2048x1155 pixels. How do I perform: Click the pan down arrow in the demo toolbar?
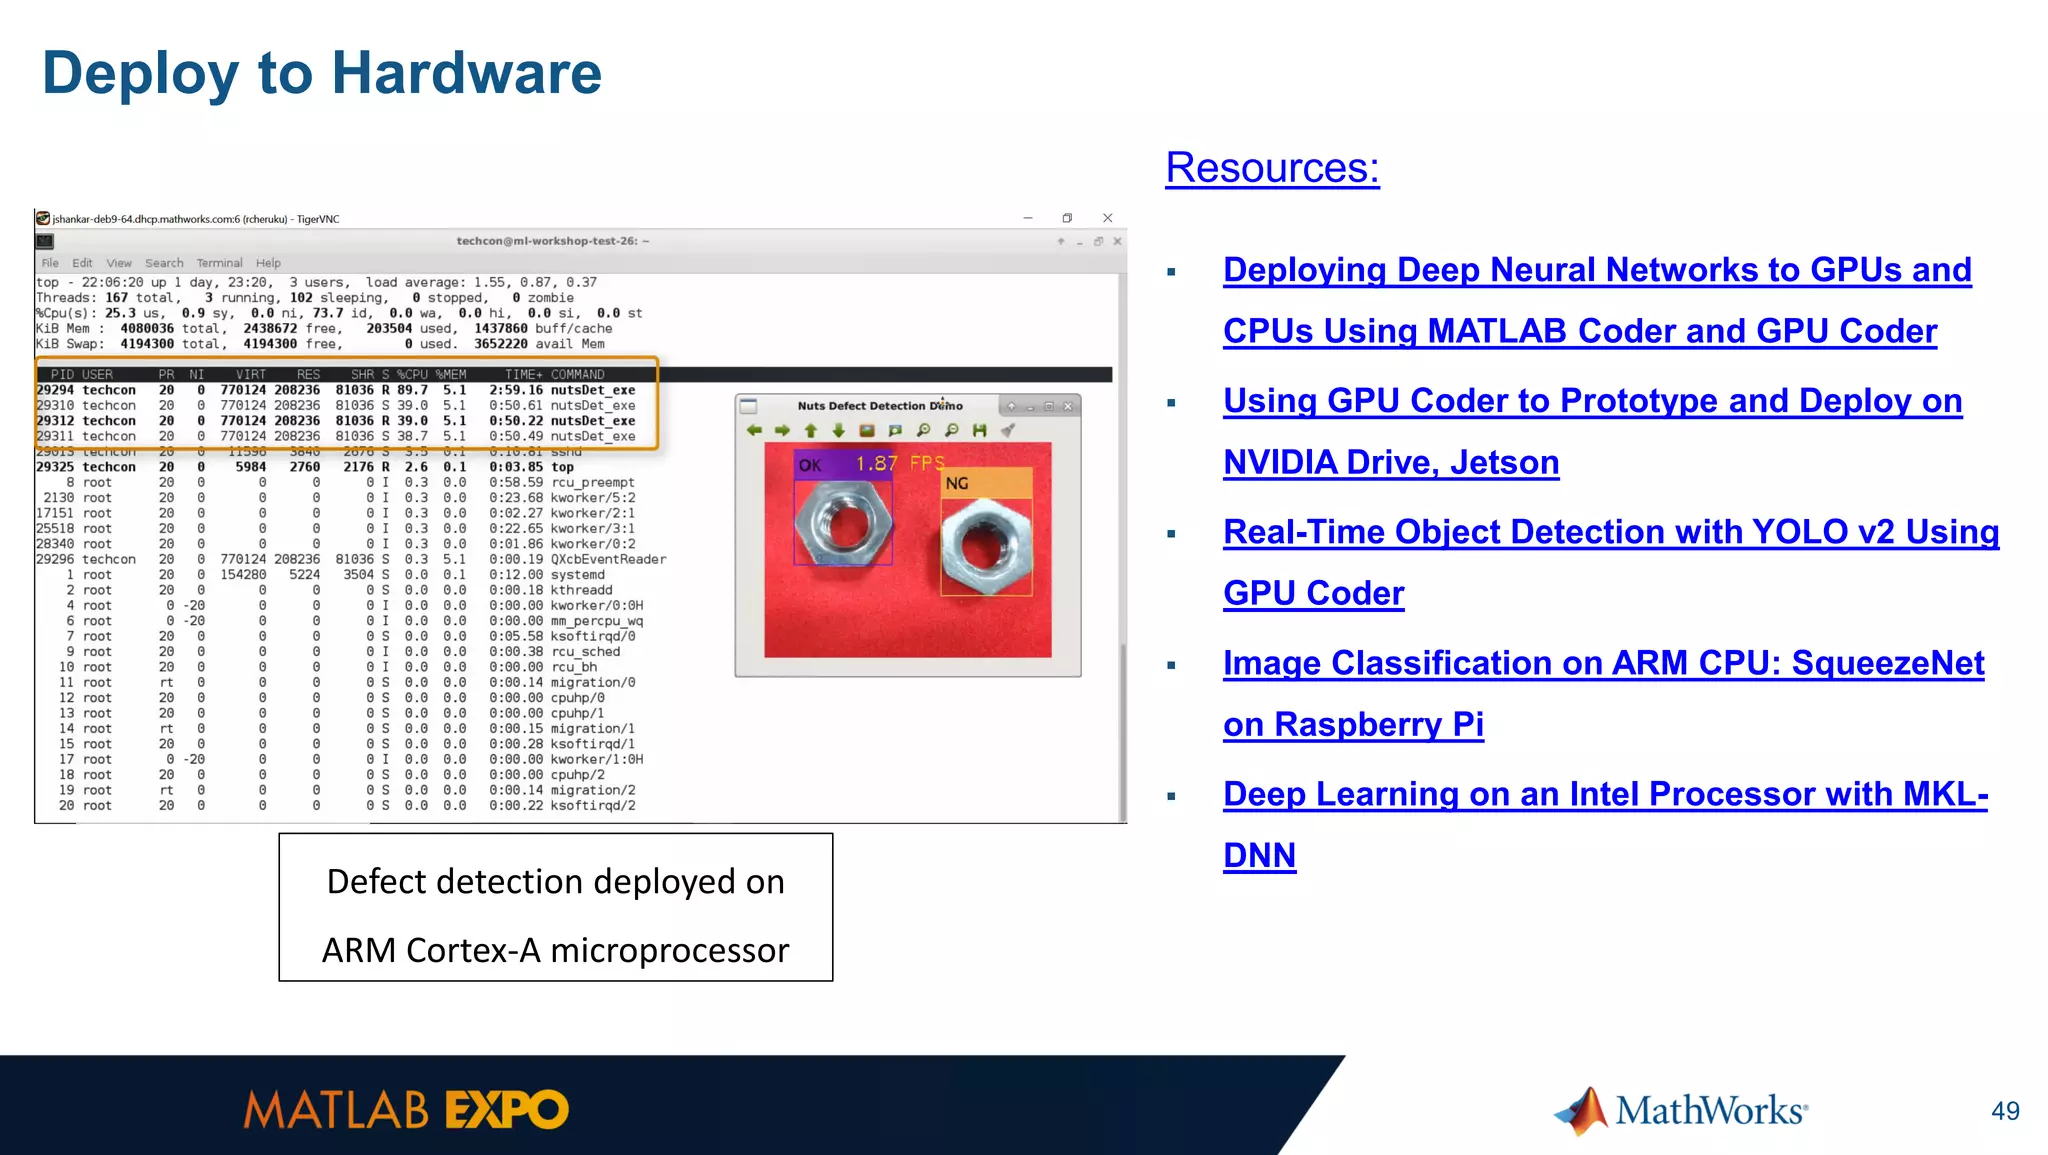(838, 430)
